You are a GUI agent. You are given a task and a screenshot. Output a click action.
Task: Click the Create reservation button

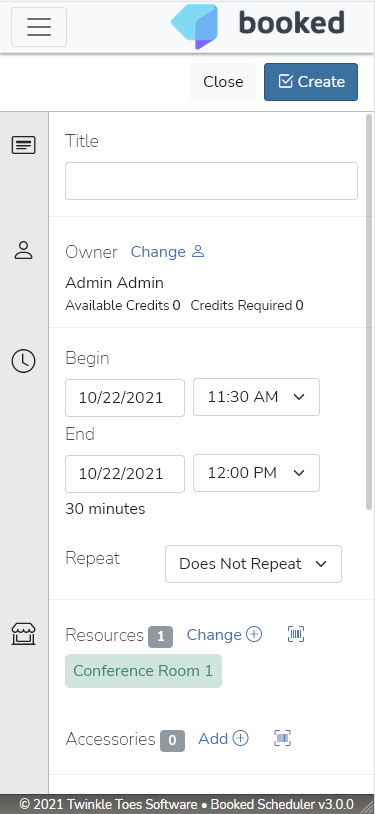(311, 82)
